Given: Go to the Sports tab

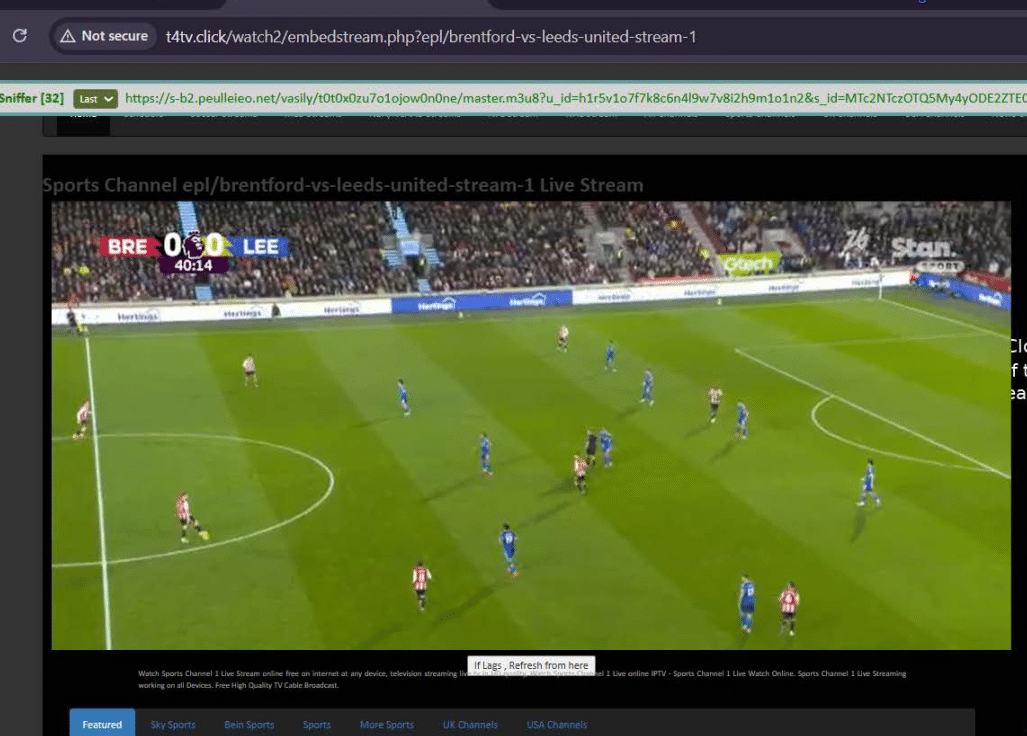Looking at the screenshot, I should (x=317, y=724).
